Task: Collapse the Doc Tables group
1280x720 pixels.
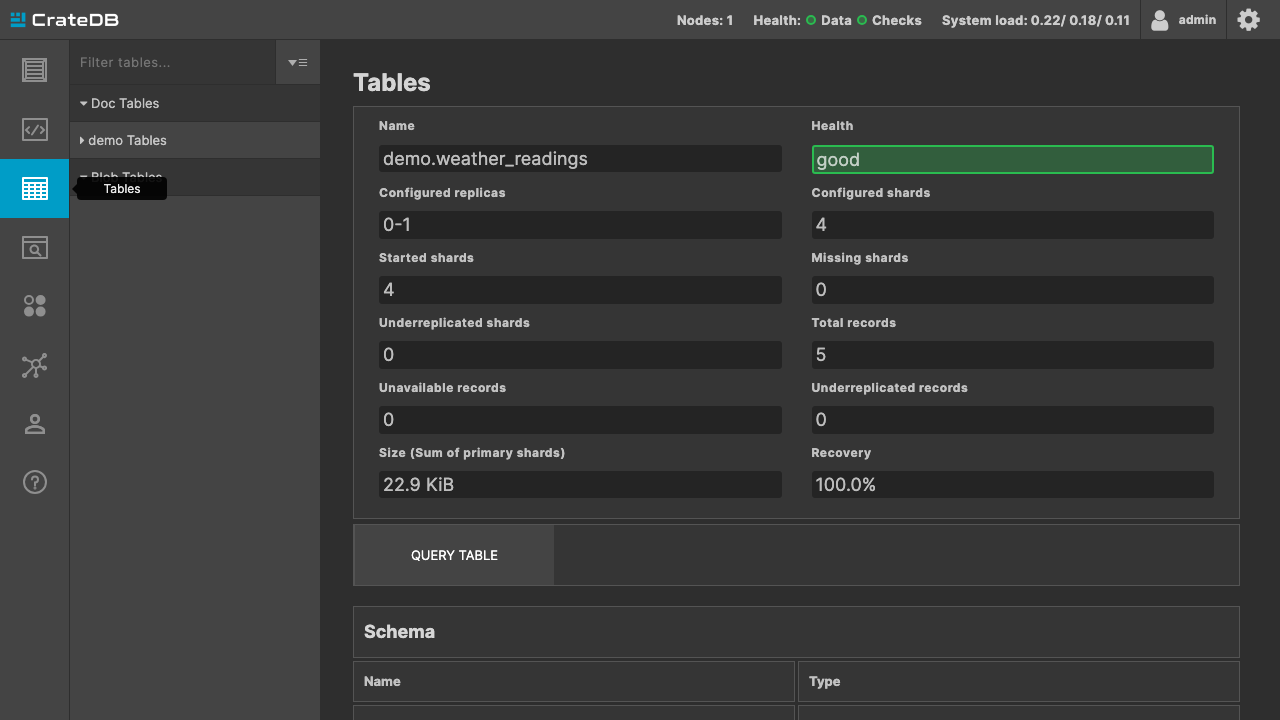Action: click(x=195, y=103)
